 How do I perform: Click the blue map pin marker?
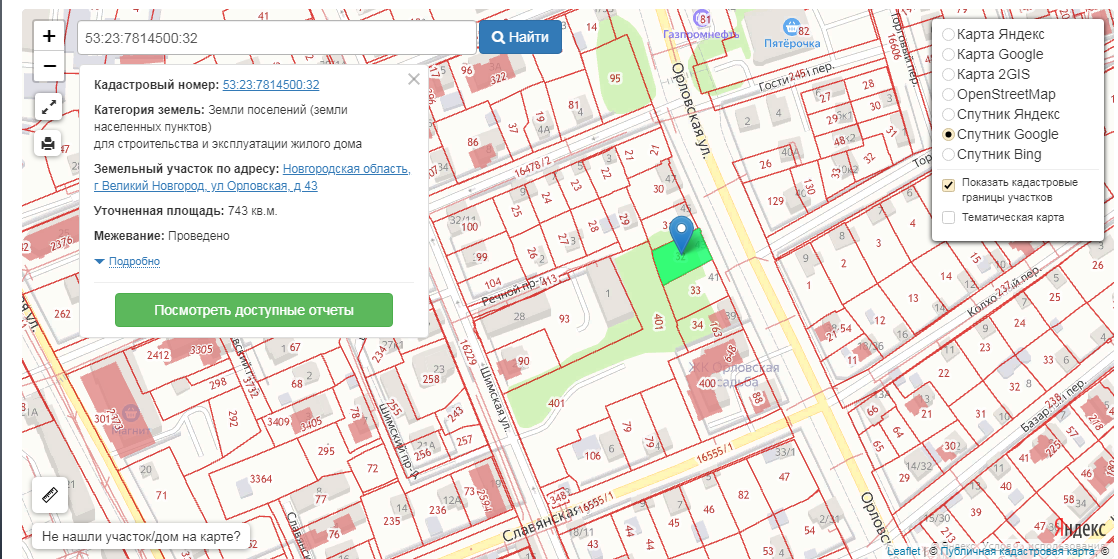681,234
